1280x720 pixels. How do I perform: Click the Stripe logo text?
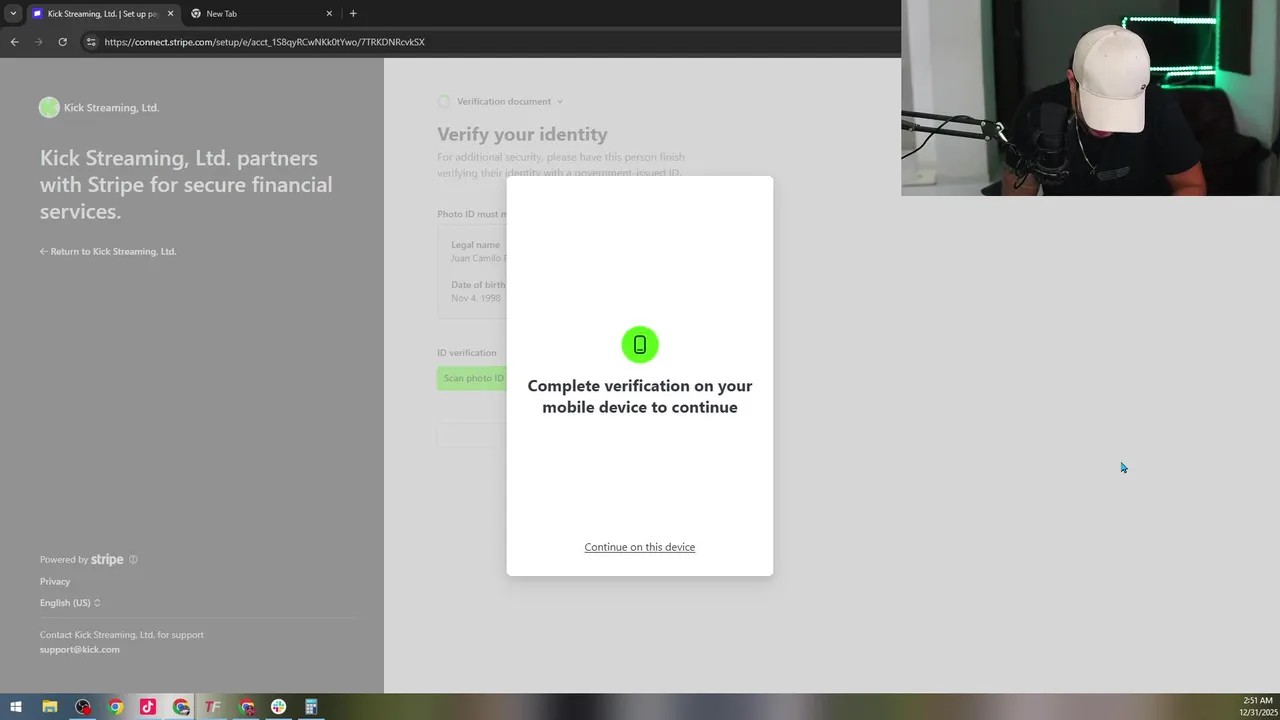(107, 560)
